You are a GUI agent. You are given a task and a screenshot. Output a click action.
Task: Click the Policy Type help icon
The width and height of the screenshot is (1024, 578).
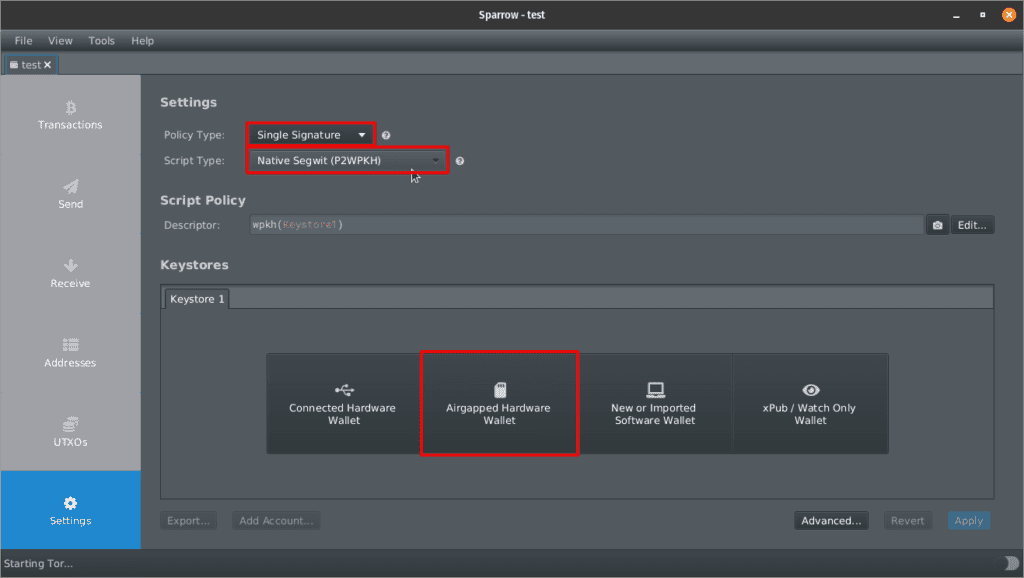(386, 135)
